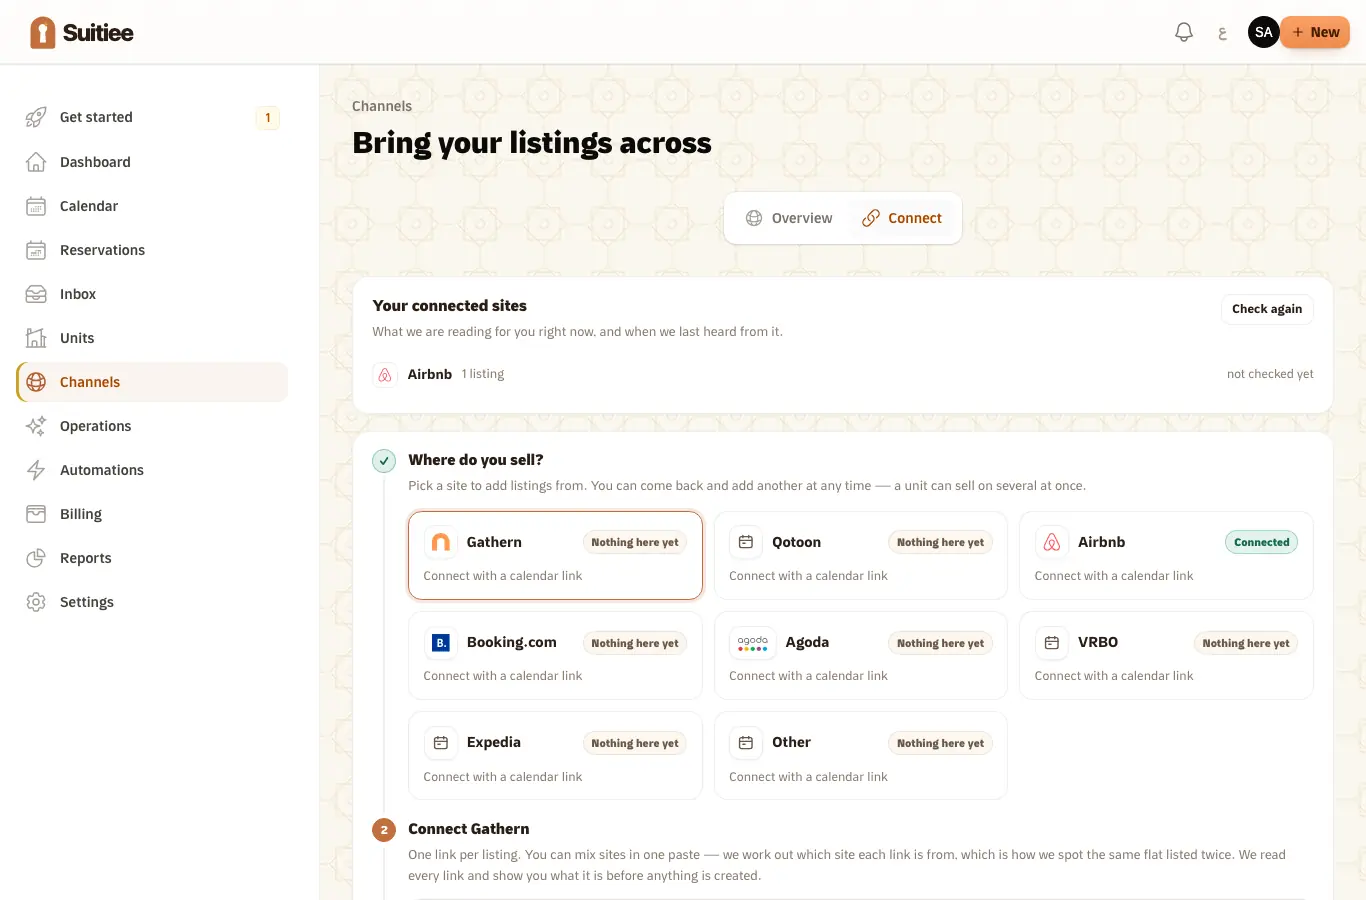Image resolution: width=1366 pixels, height=900 pixels.
Task: Switch to the Overview tab
Action: pos(789,218)
